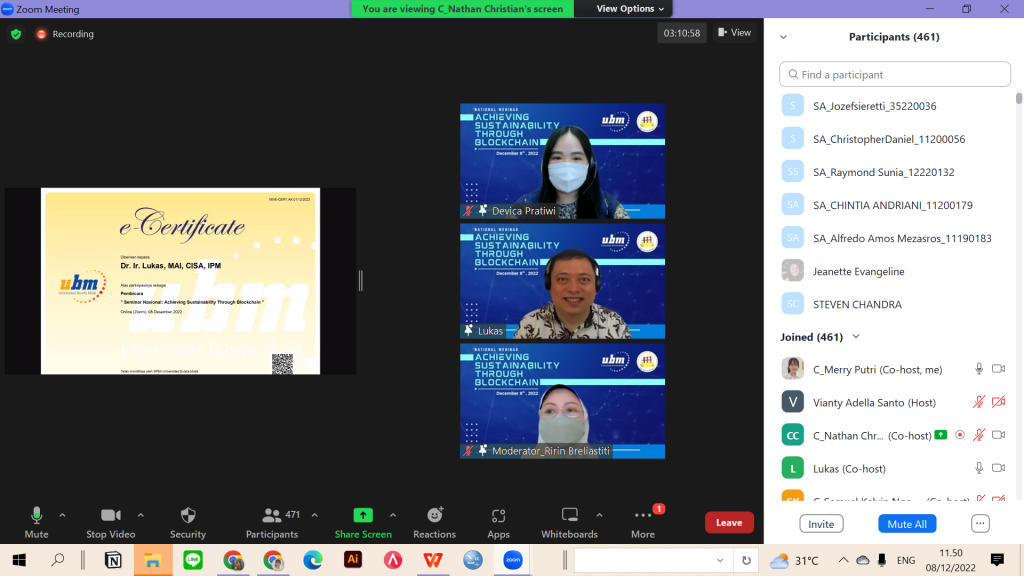
Task: Expand arrow next to Whiteboards
Action: pos(599,515)
